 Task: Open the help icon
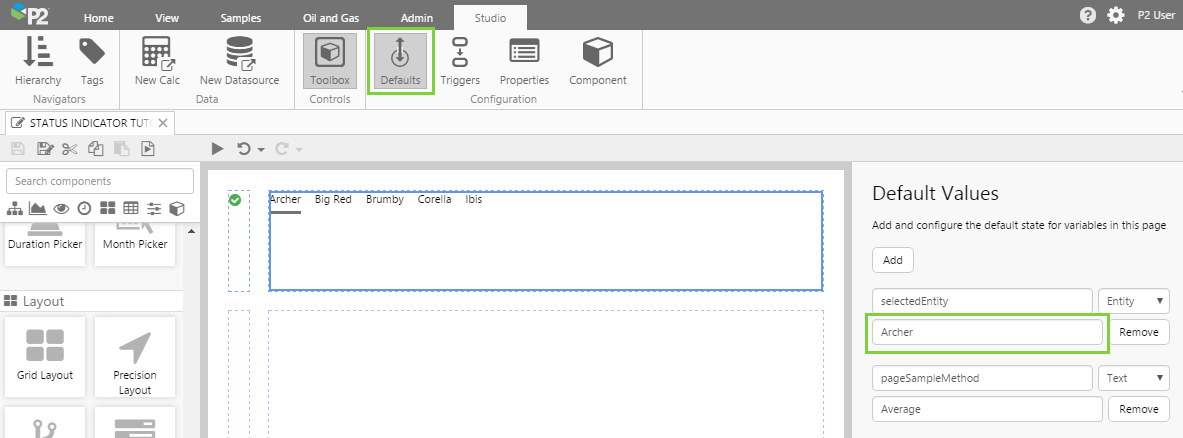pos(1087,15)
